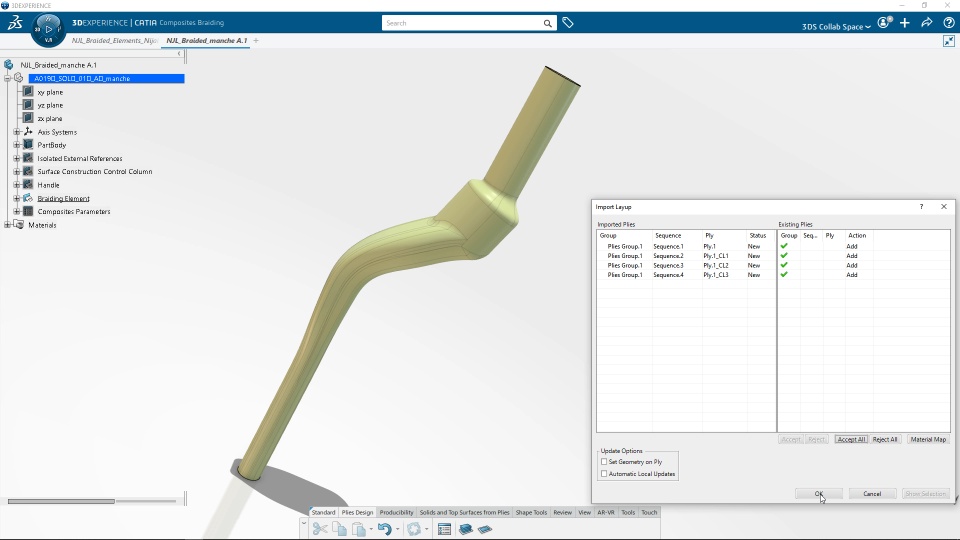Add a new tab with the plus
Image resolution: width=960 pixels, height=540 pixels.
pyautogui.click(x=256, y=40)
